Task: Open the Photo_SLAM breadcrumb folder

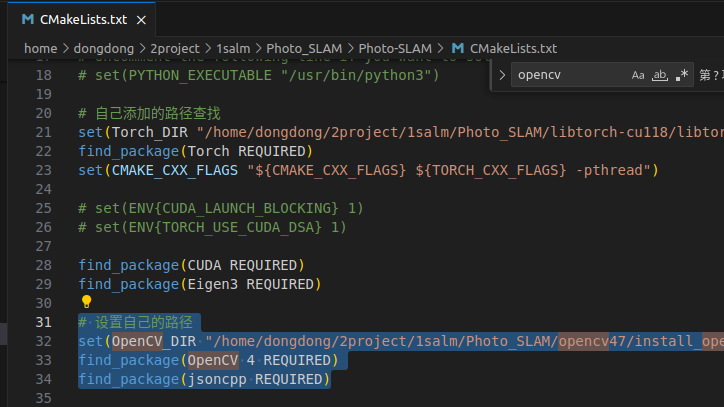Action: (304, 49)
